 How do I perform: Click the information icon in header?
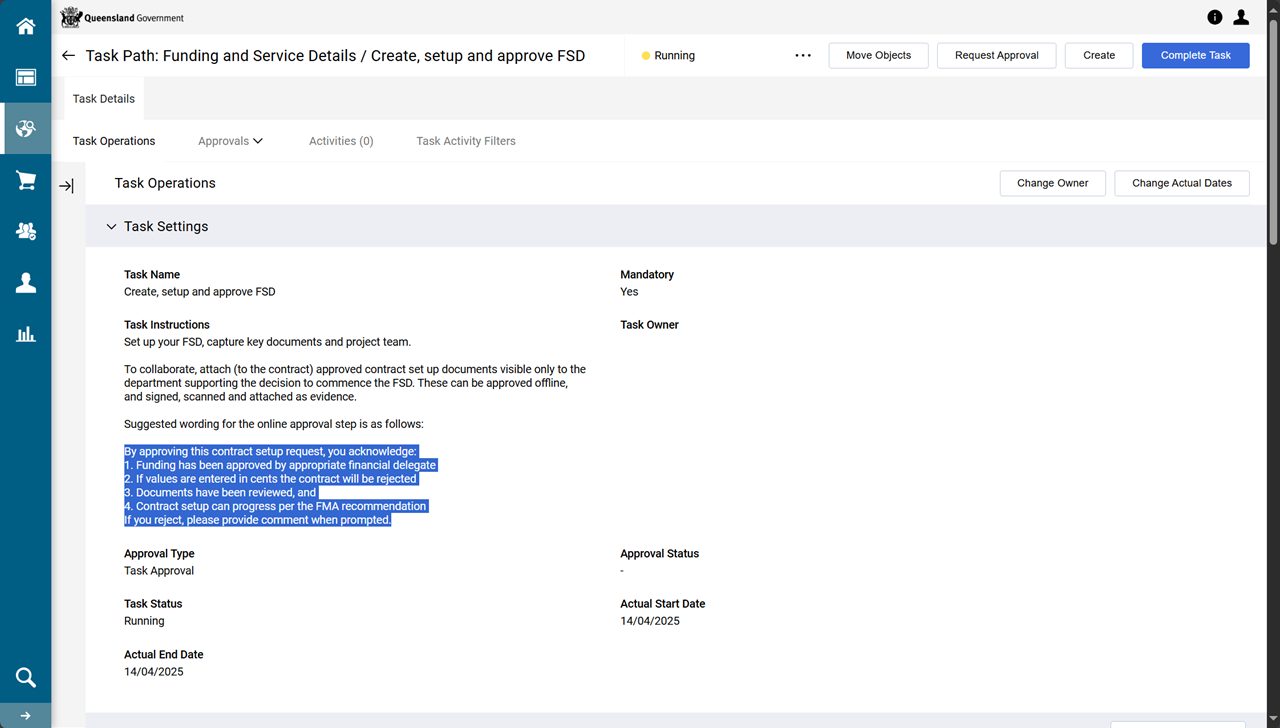1215,17
